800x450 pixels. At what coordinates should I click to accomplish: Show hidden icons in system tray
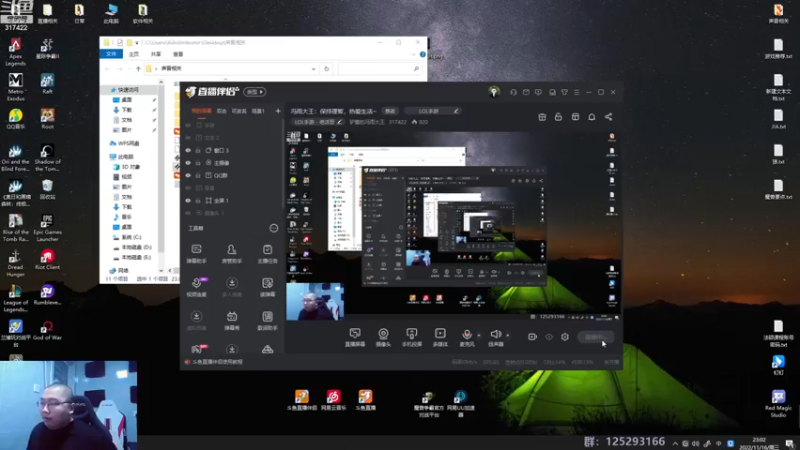pos(675,443)
